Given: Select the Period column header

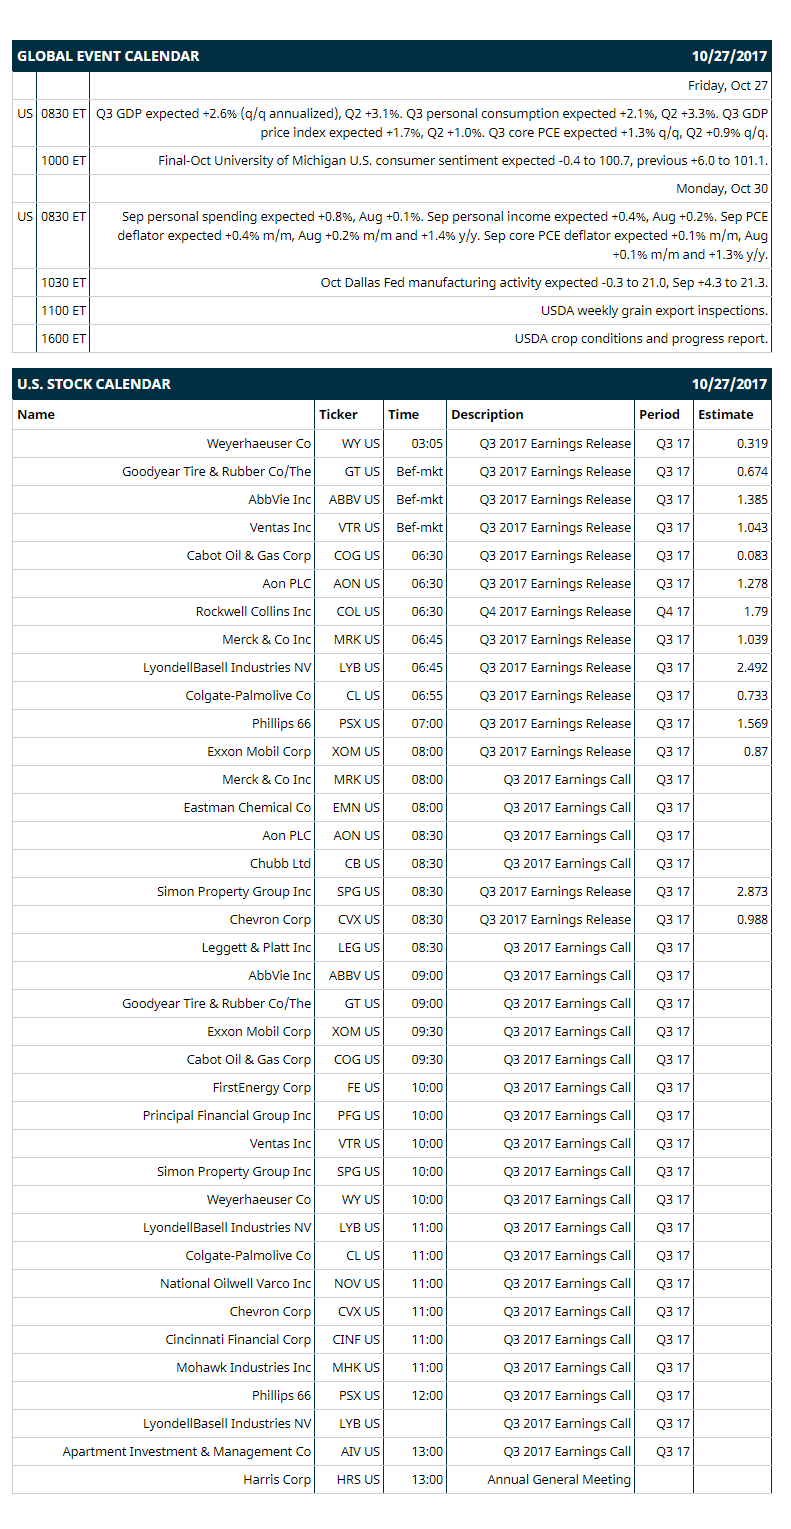Looking at the screenshot, I should (659, 414).
